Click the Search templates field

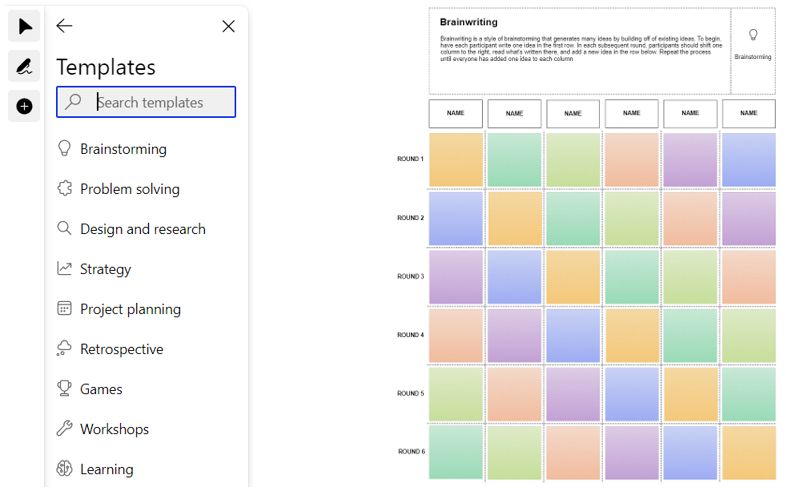point(160,102)
